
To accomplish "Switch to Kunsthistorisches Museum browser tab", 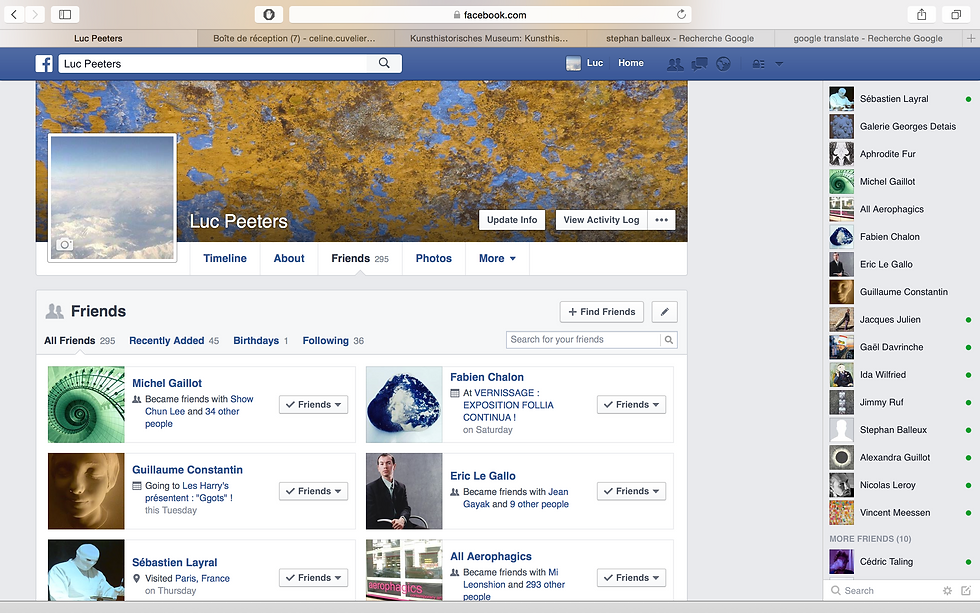I will (489, 38).
